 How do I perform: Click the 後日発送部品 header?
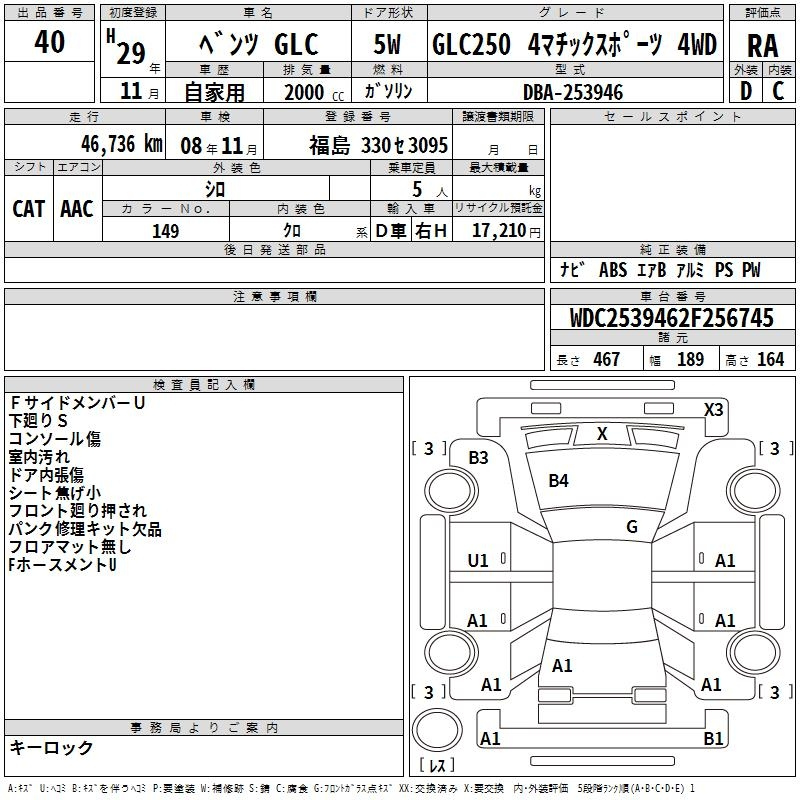pos(274,249)
